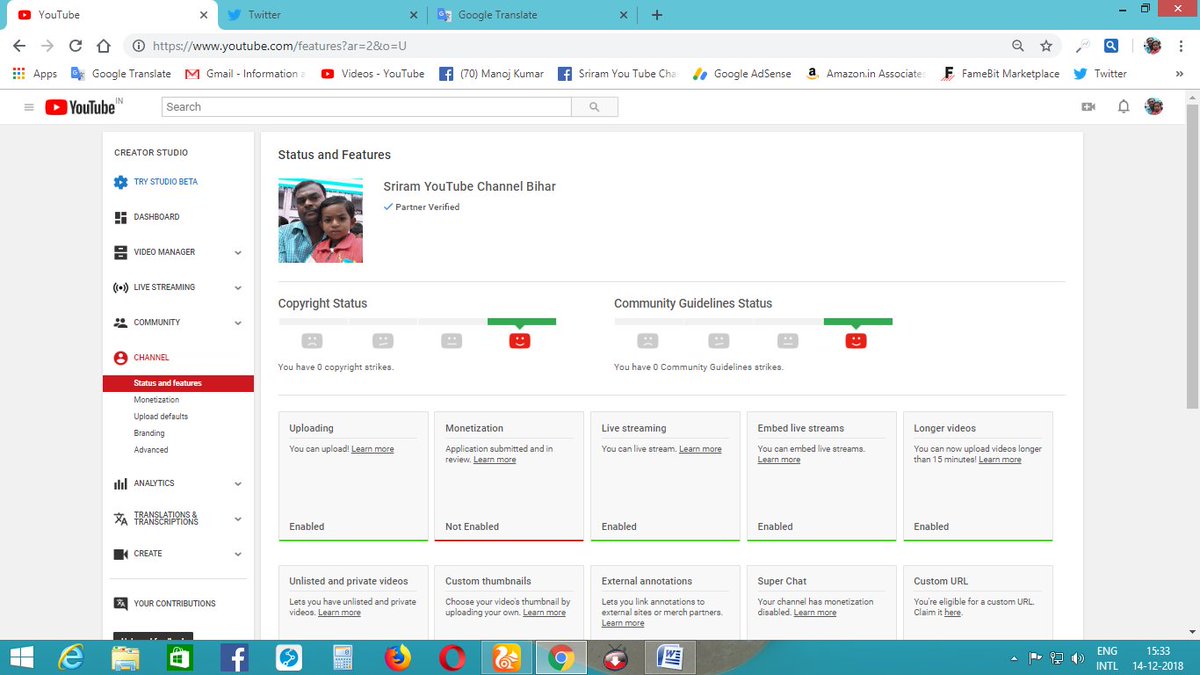Select Monetization in the Channel submenu
Viewport: 1200px width, 675px height.
(157, 400)
